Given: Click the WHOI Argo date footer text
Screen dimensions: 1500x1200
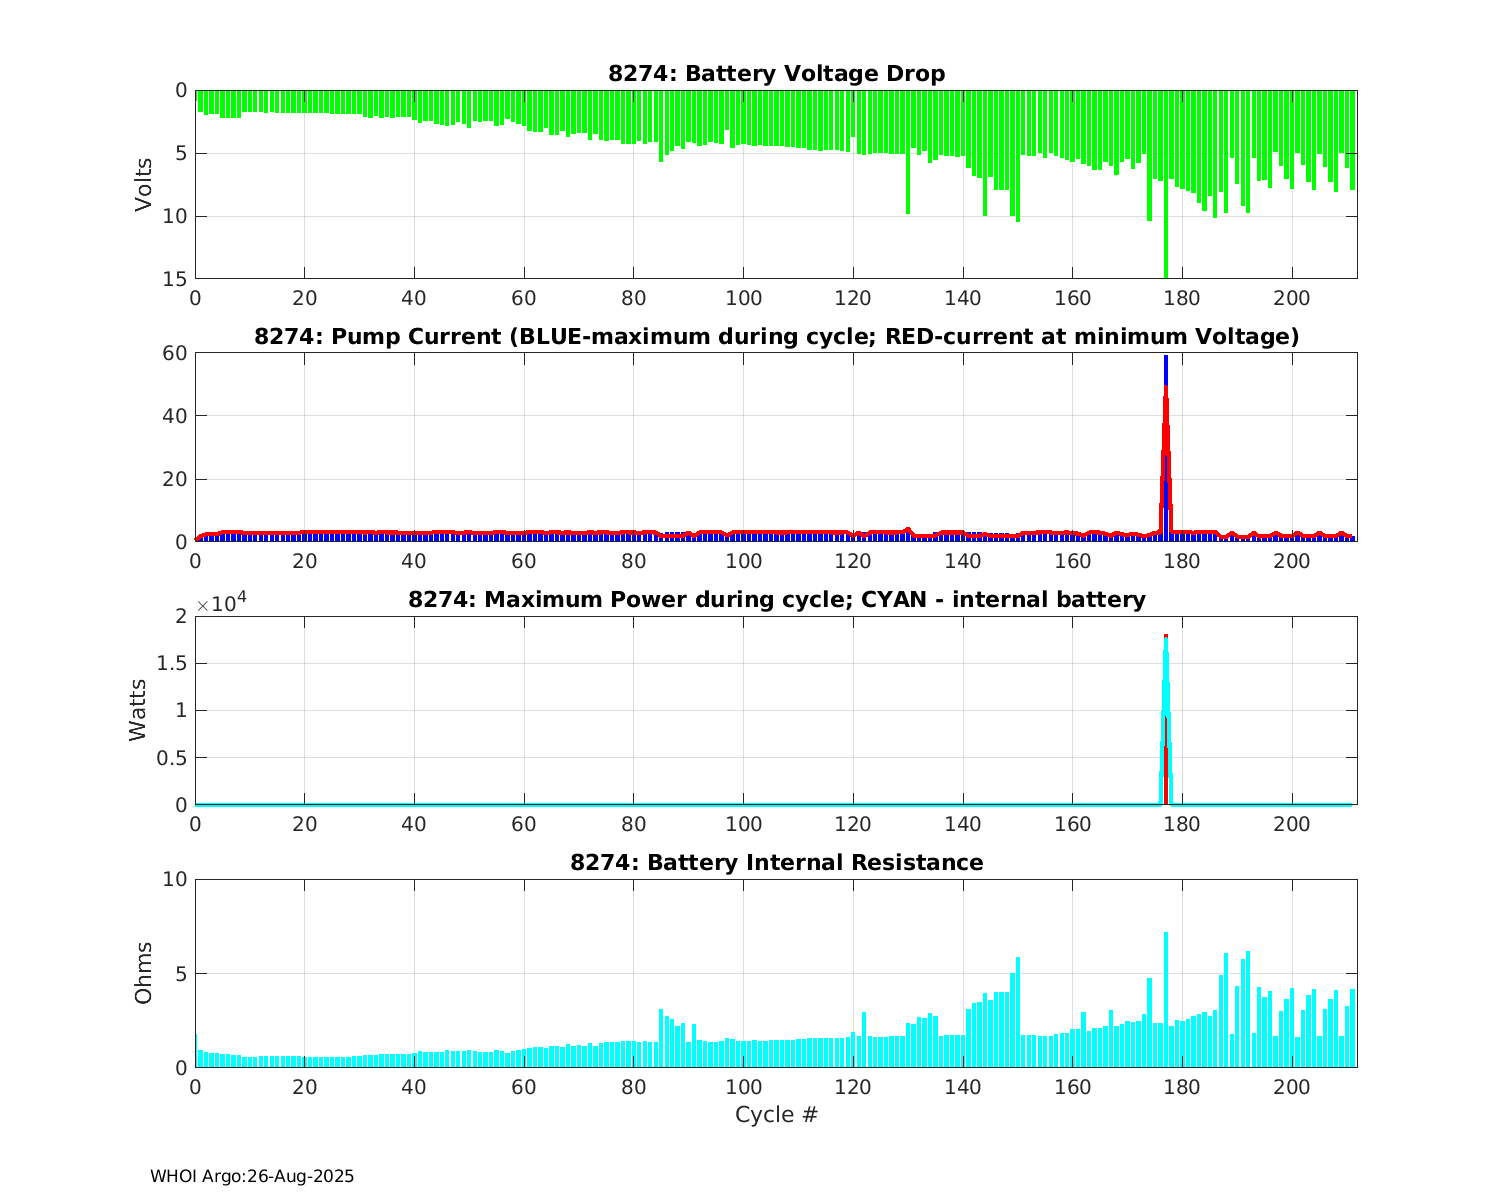Looking at the screenshot, I should (252, 1177).
